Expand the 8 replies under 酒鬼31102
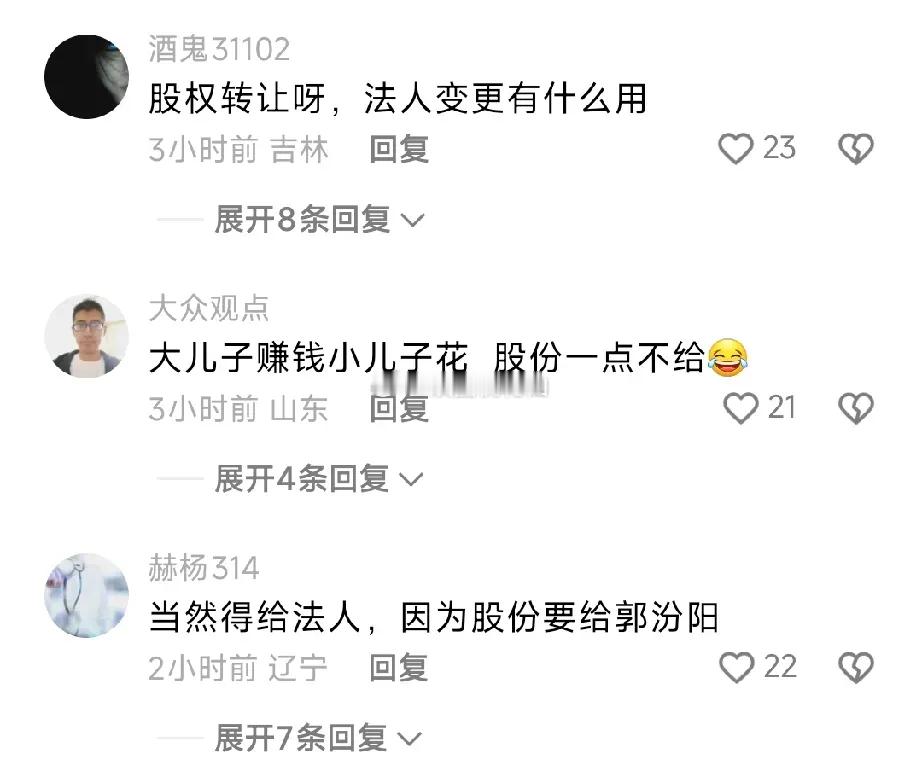922x767 pixels. click(x=319, y=220)
